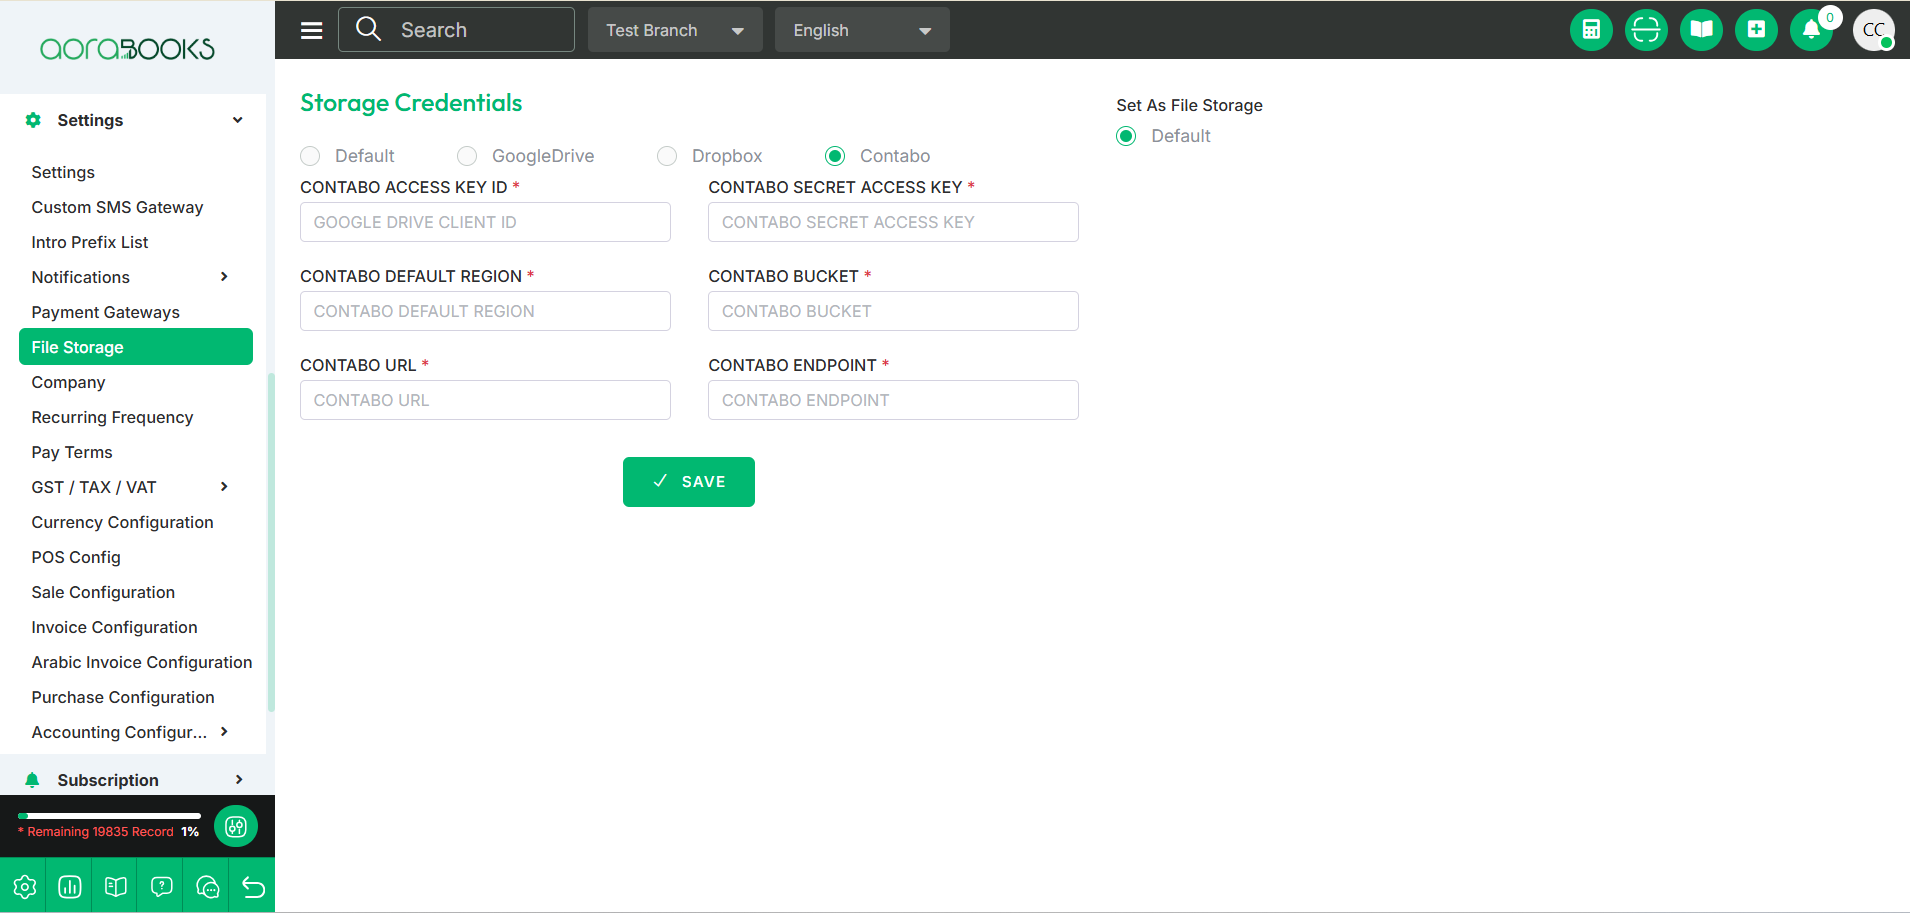Image resolution: width=1910 pixels, height=913 pixels.
Task: Focus the Contabo Secret Access Key field
Action: coord(893,222)
